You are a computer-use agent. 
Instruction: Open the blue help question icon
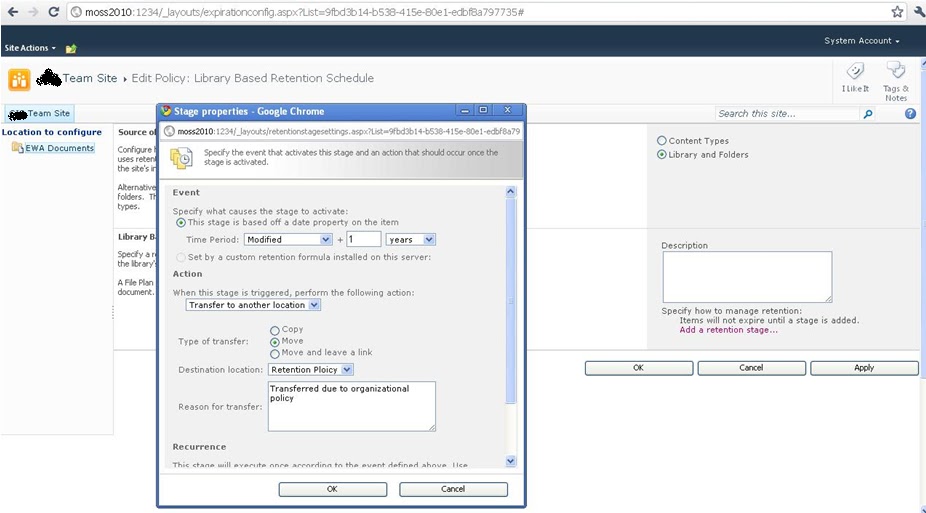point(910,113)
